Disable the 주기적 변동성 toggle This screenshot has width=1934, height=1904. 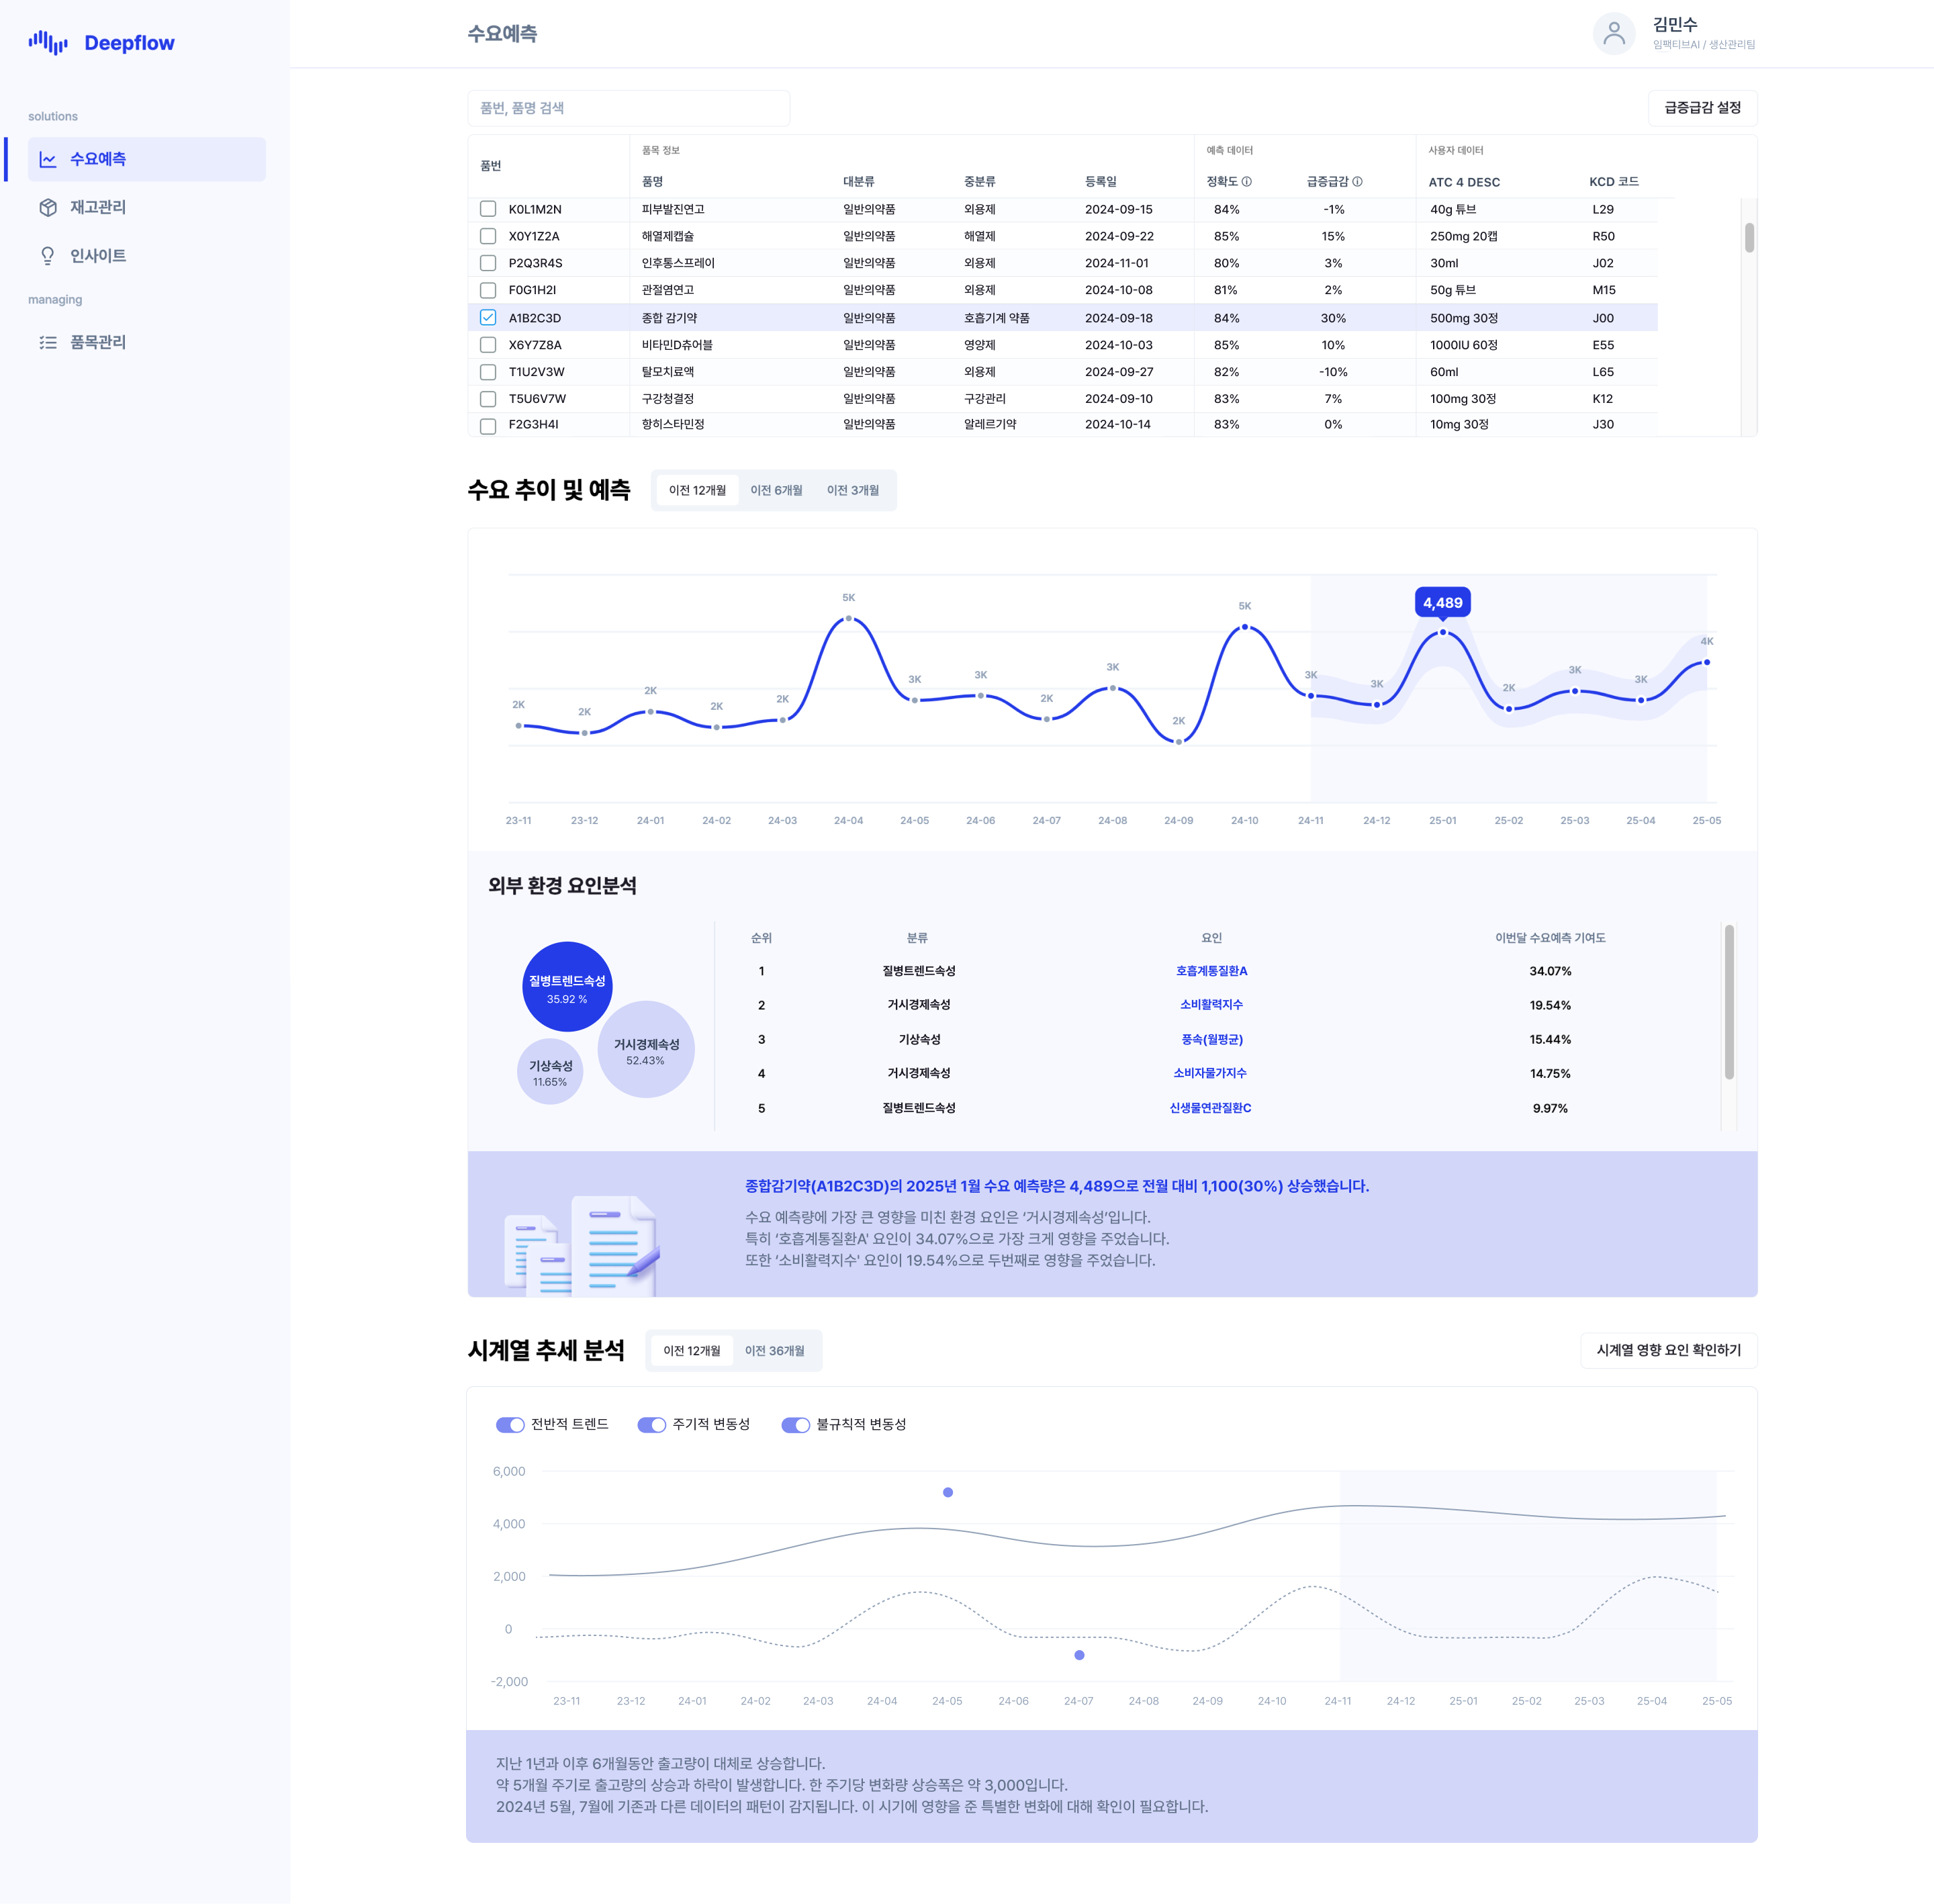652,1425
